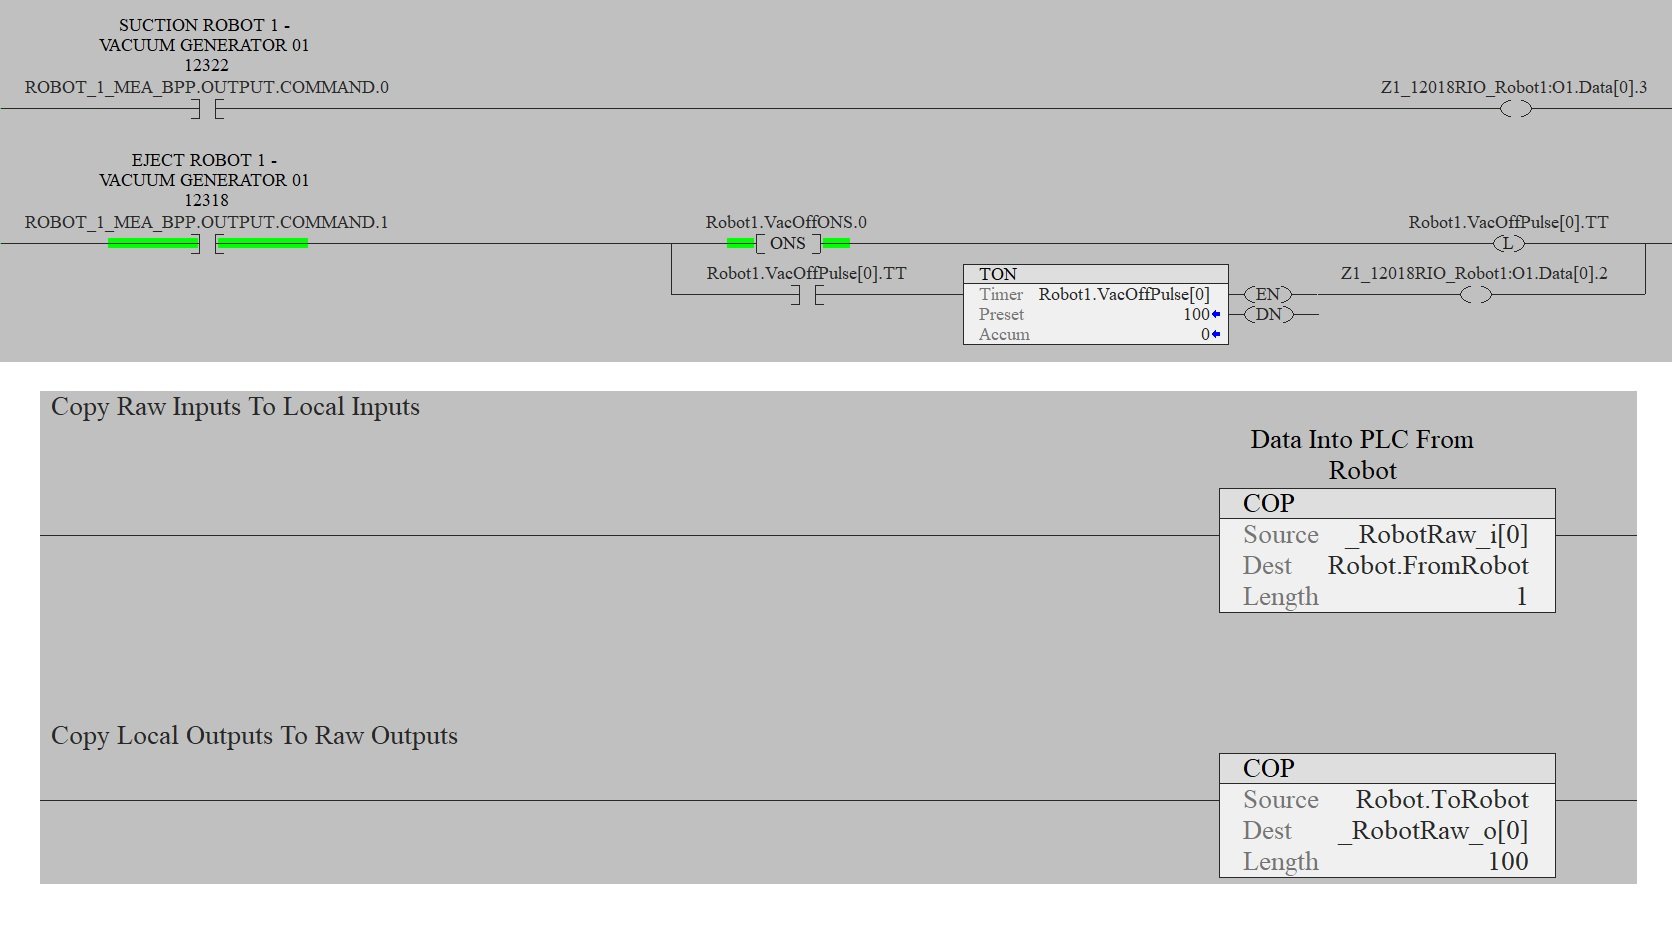
Task: Select the Length 100 operand field
Action: click(1508, 861)
